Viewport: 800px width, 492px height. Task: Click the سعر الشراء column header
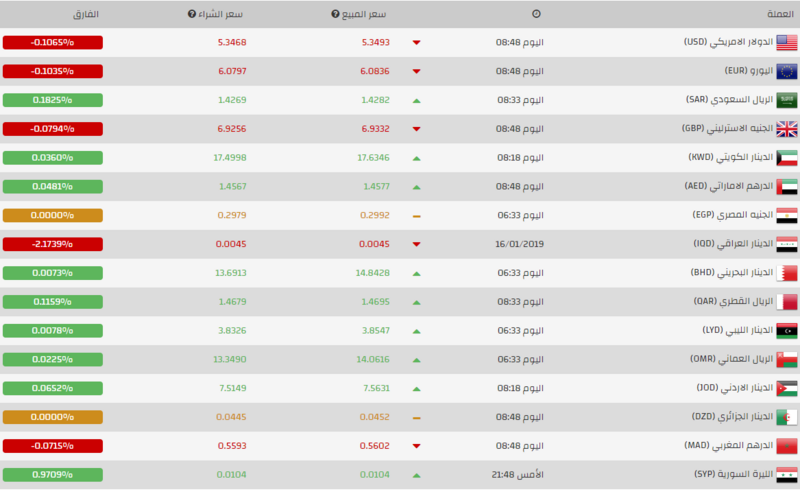pos(220,14)
